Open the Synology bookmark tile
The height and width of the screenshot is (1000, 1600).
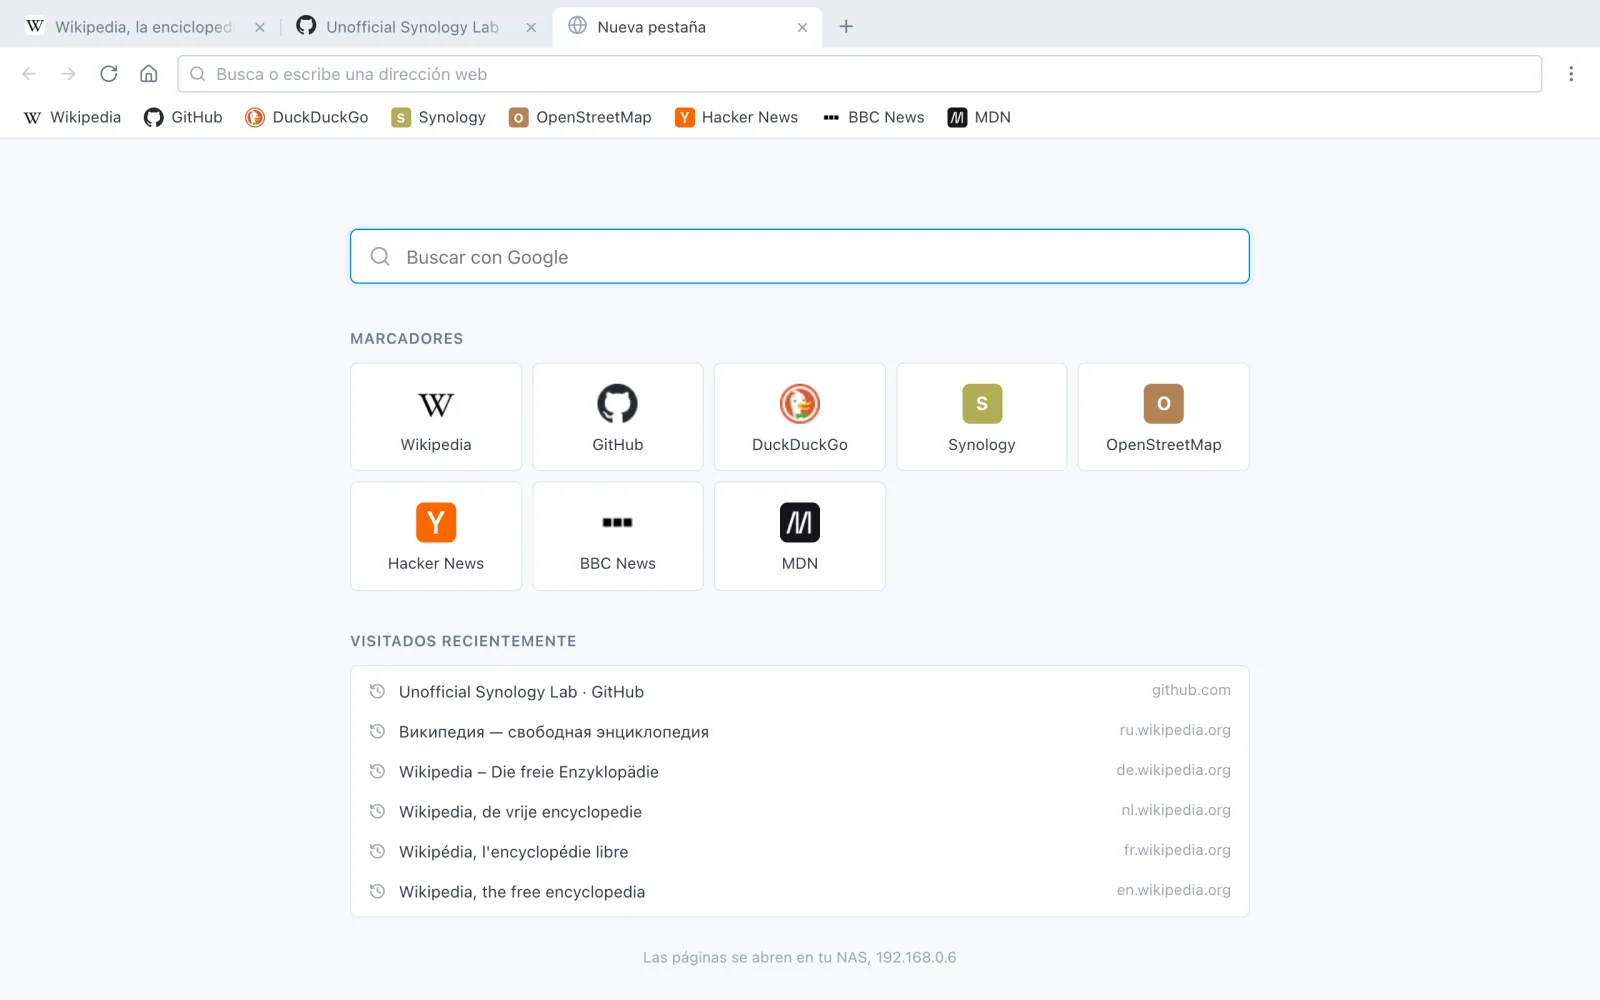point(982,417)
